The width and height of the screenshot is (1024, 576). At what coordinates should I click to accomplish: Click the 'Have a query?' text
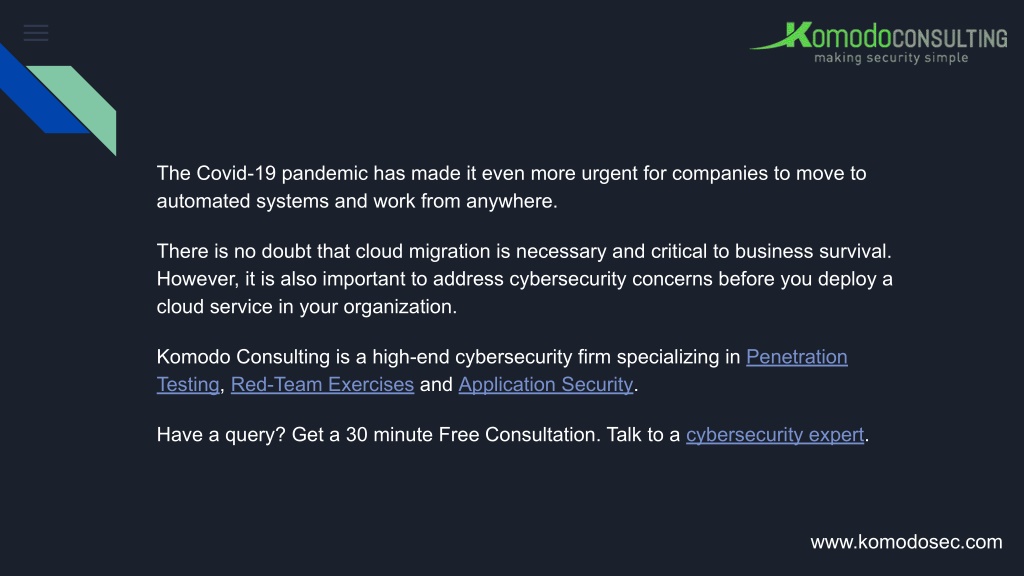pos(419,435)
